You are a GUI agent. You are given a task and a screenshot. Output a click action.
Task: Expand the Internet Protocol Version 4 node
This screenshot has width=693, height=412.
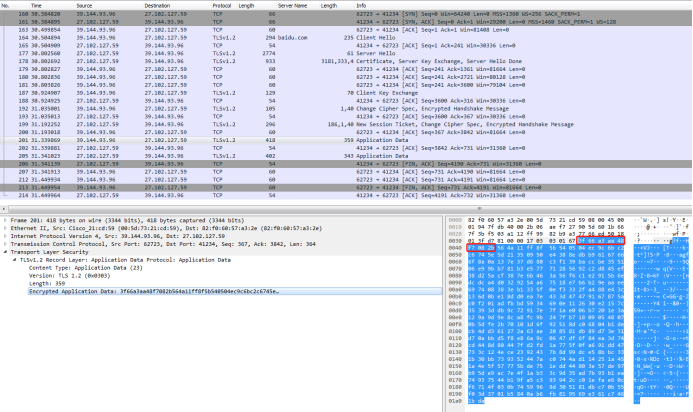coord(5,236)
